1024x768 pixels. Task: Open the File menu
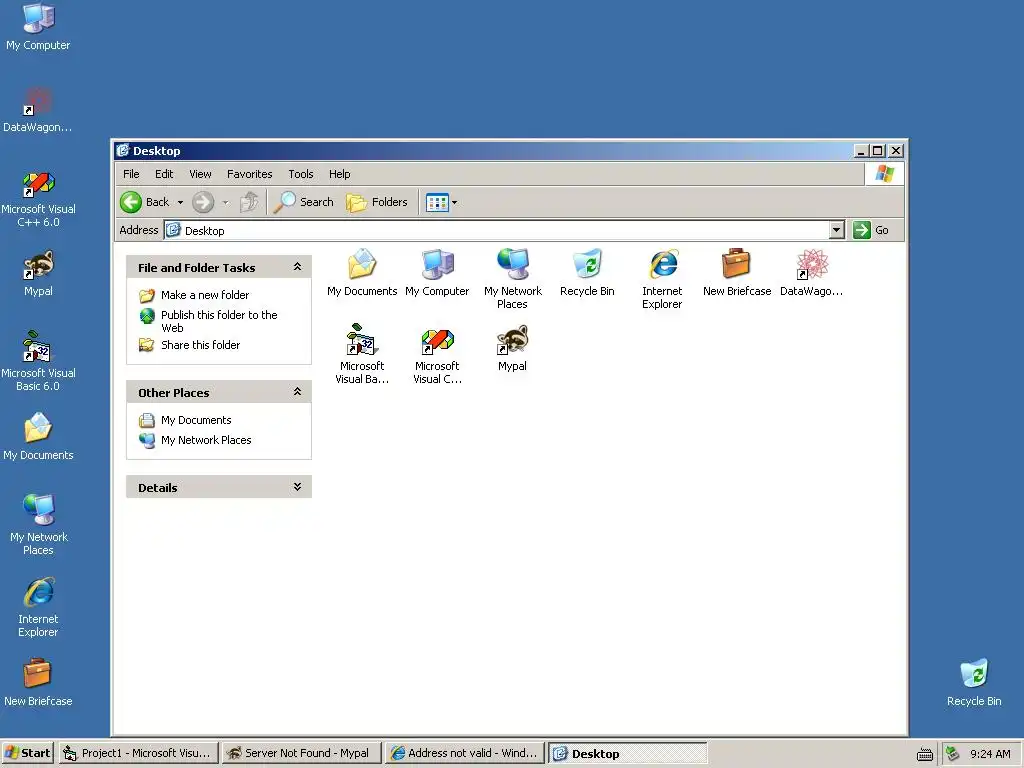click(x=131, y=174)
